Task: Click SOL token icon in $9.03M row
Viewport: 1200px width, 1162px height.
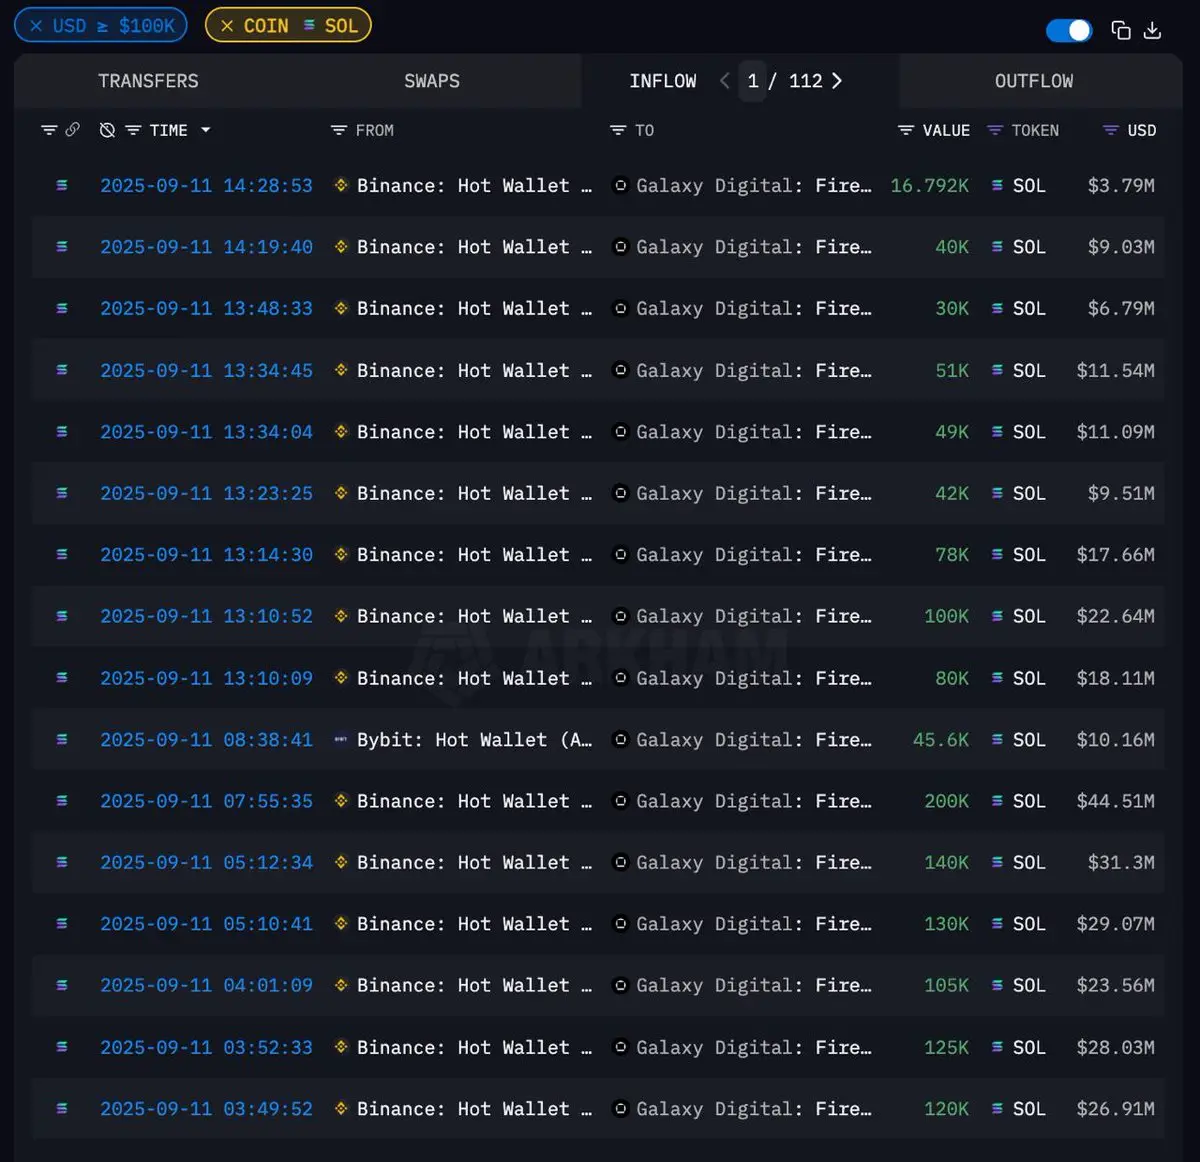Action: pos(997,247)
